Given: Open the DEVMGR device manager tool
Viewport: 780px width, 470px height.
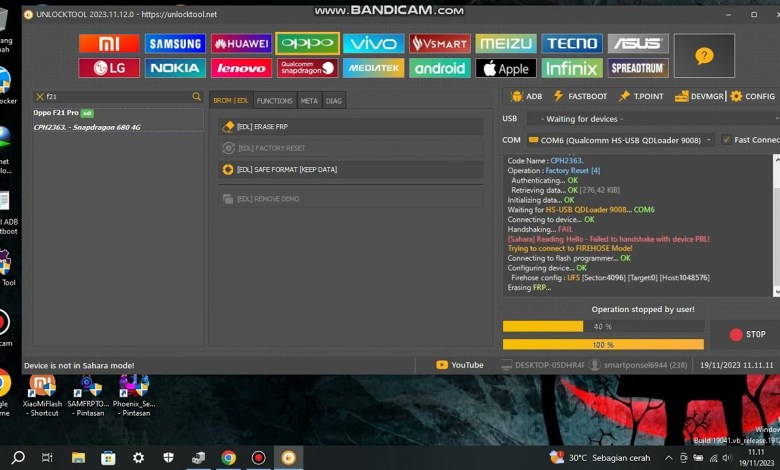Looking at the screenshot, I should (x=696, y=97).
